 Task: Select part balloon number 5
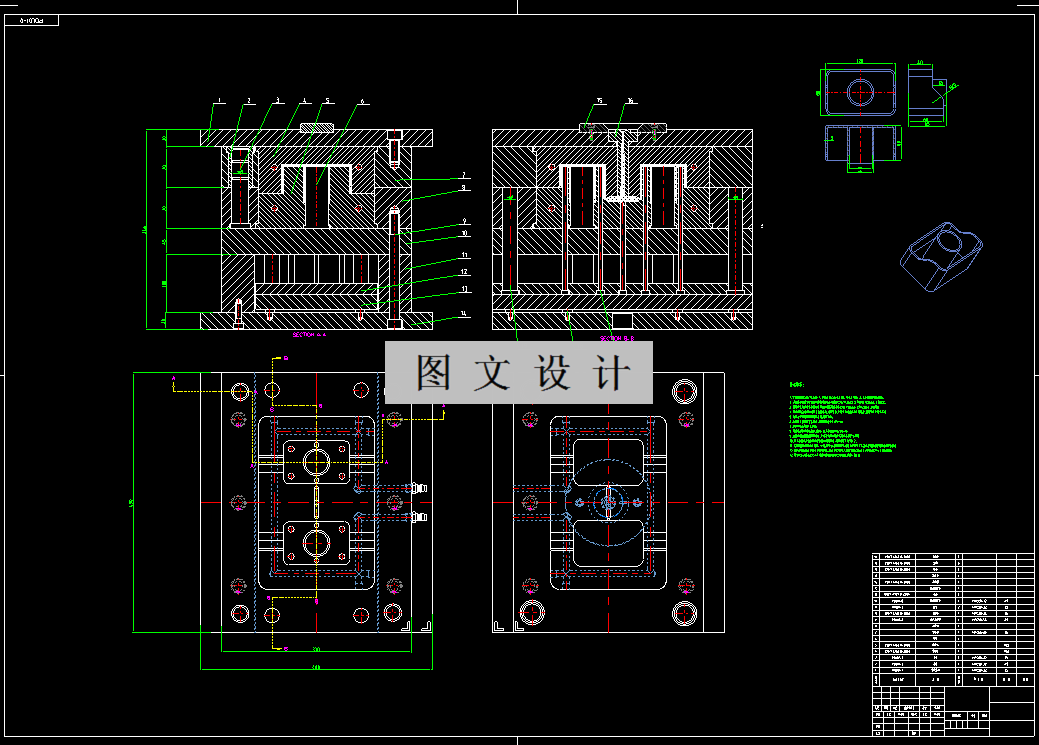(x=327, y=101)
